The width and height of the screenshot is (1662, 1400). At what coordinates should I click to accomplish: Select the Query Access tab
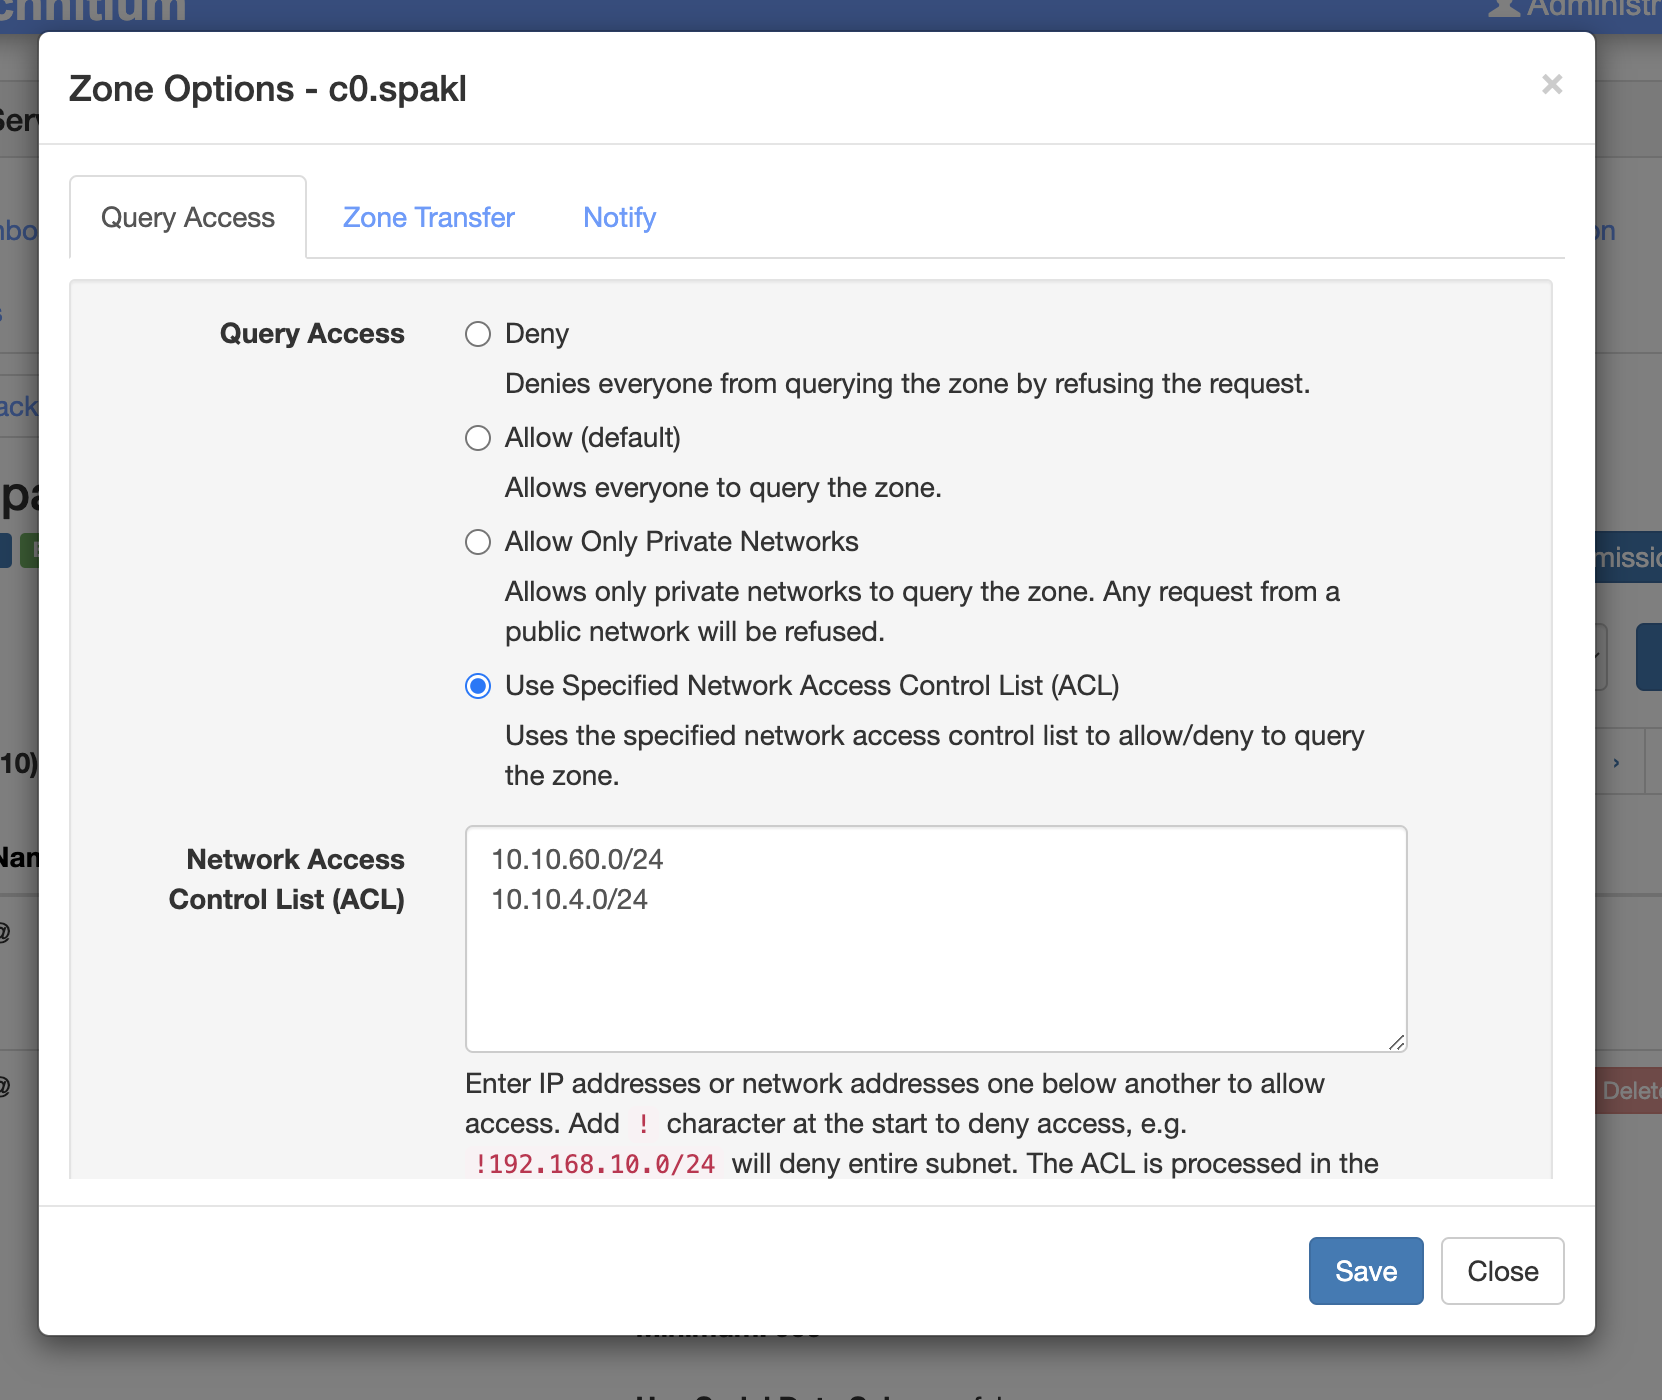tap(188, 218)
